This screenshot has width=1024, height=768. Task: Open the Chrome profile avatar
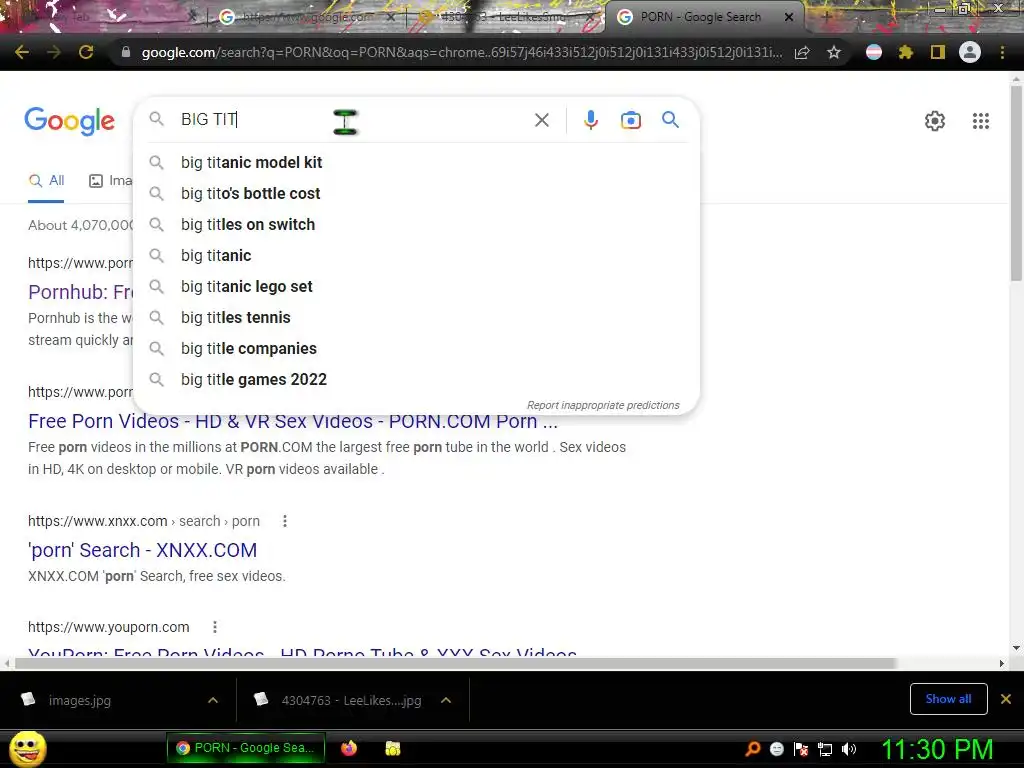(970, 52)
